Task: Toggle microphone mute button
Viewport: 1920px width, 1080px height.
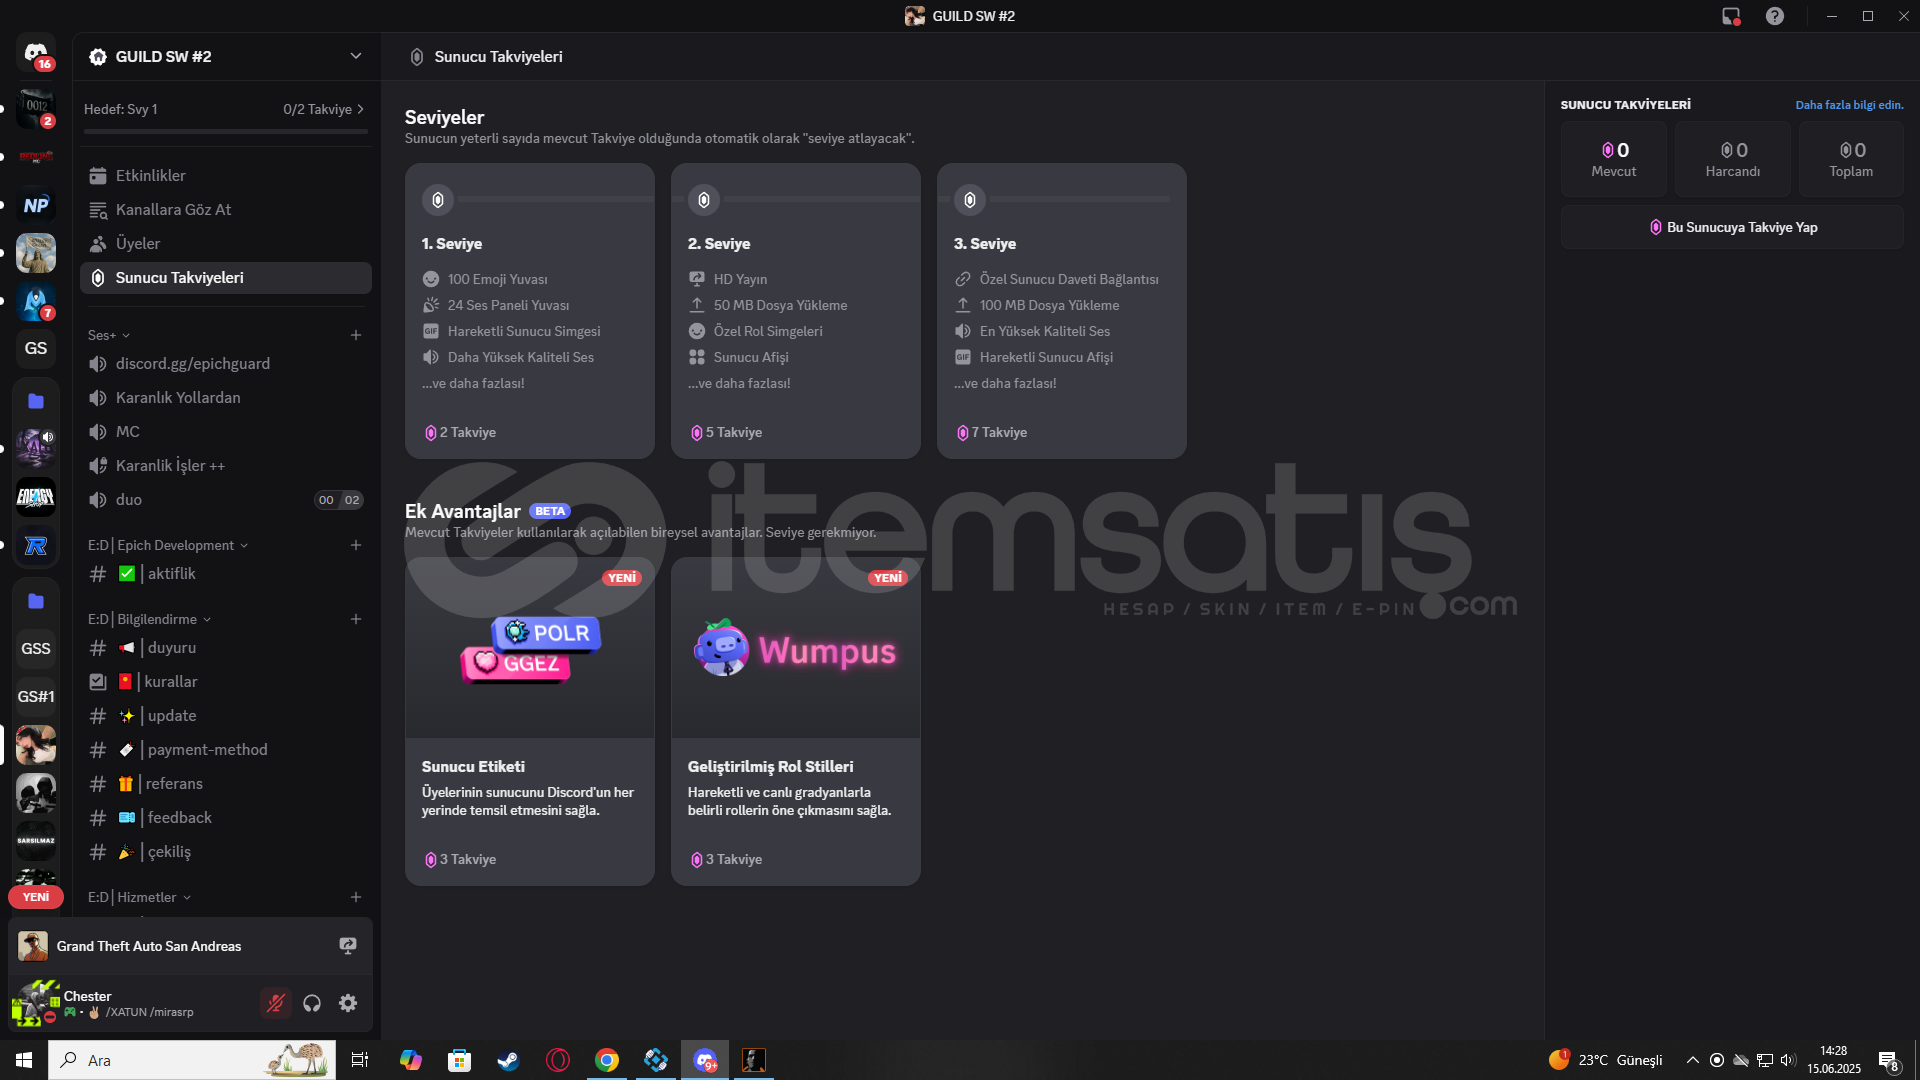Action: click(x=276, y=1003)
